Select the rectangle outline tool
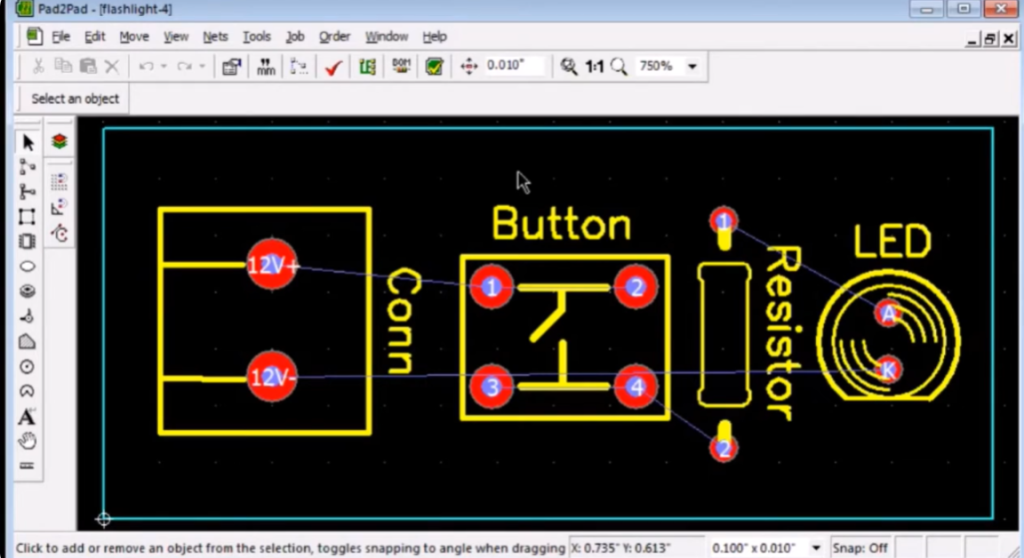Viewport: 1024px width, 558px height. coord(27,216)
